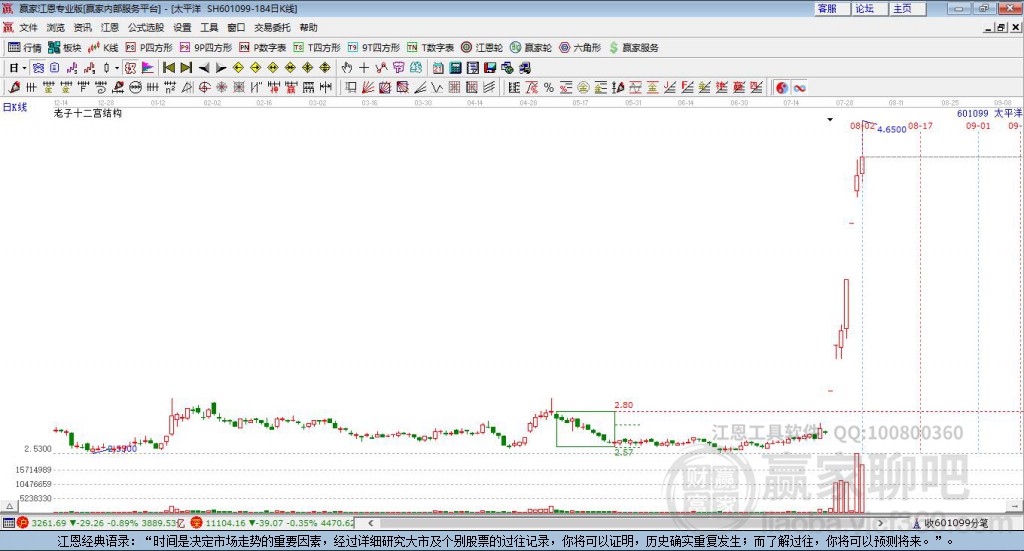
Task: Click the 主页 homepage button
Action: tap(902, 8)
